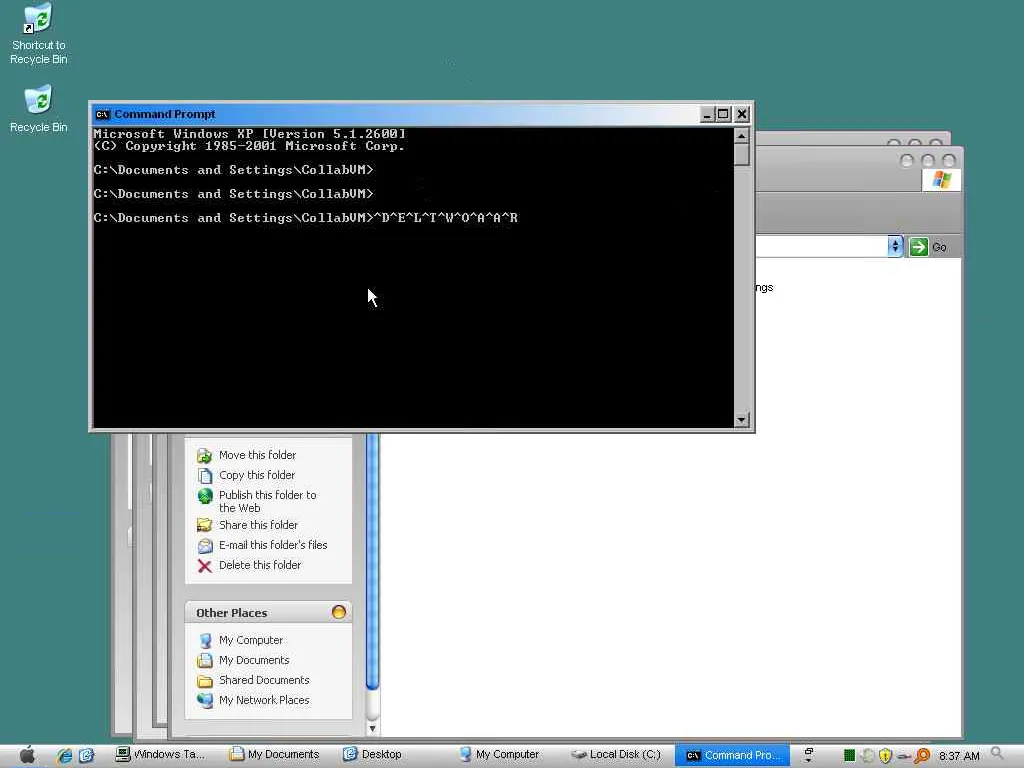Click the Share this folder icon

coord(204,525)
